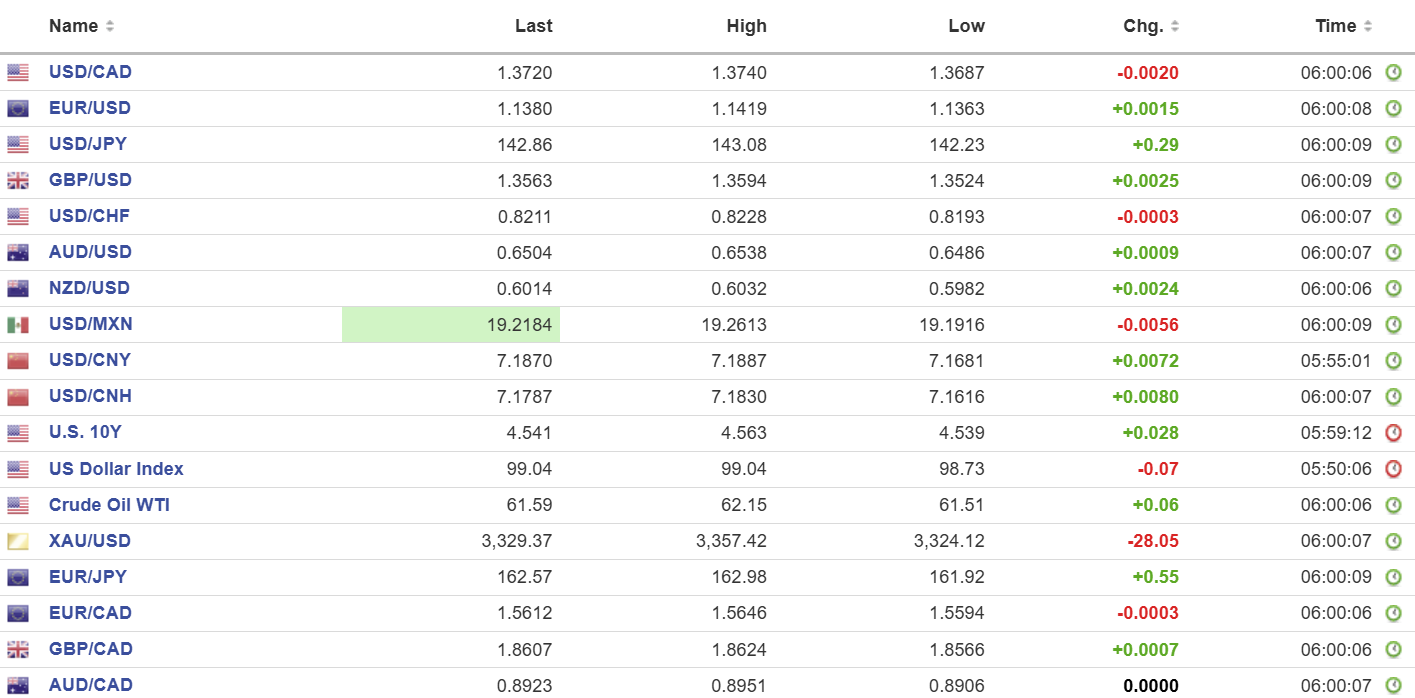Click the Australia flag icon beside AUD/USD
Image resolution: width=1415 pixels, height=698 pixels.
pos(18,253)
